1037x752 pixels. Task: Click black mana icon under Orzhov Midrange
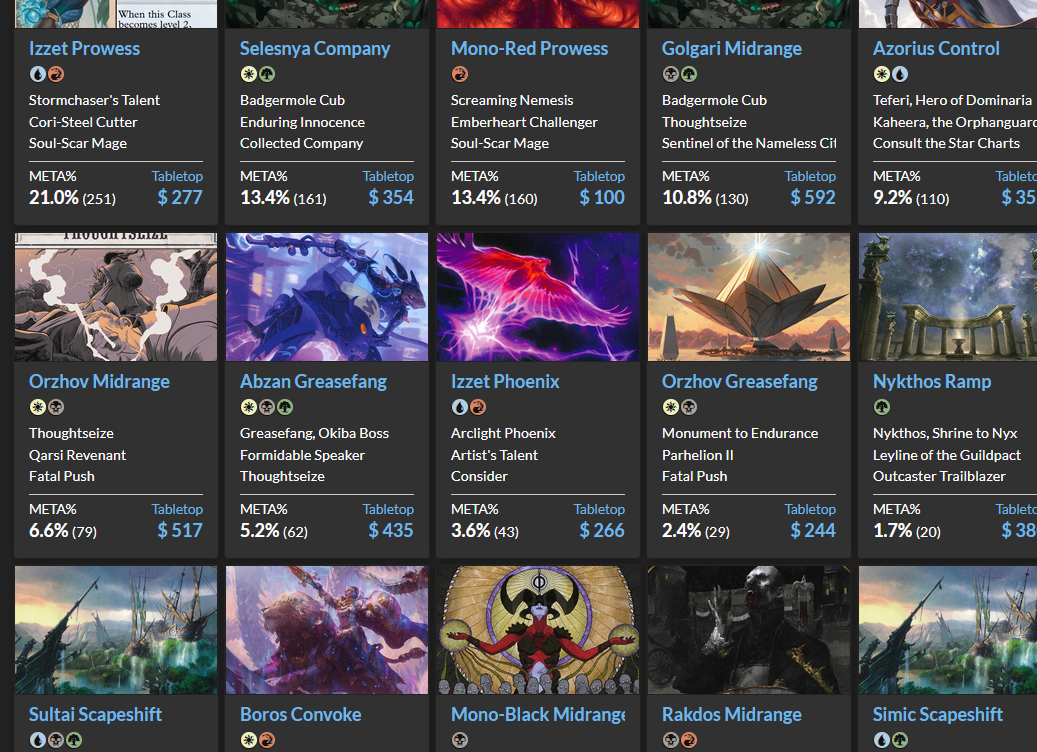click(56, 407)
